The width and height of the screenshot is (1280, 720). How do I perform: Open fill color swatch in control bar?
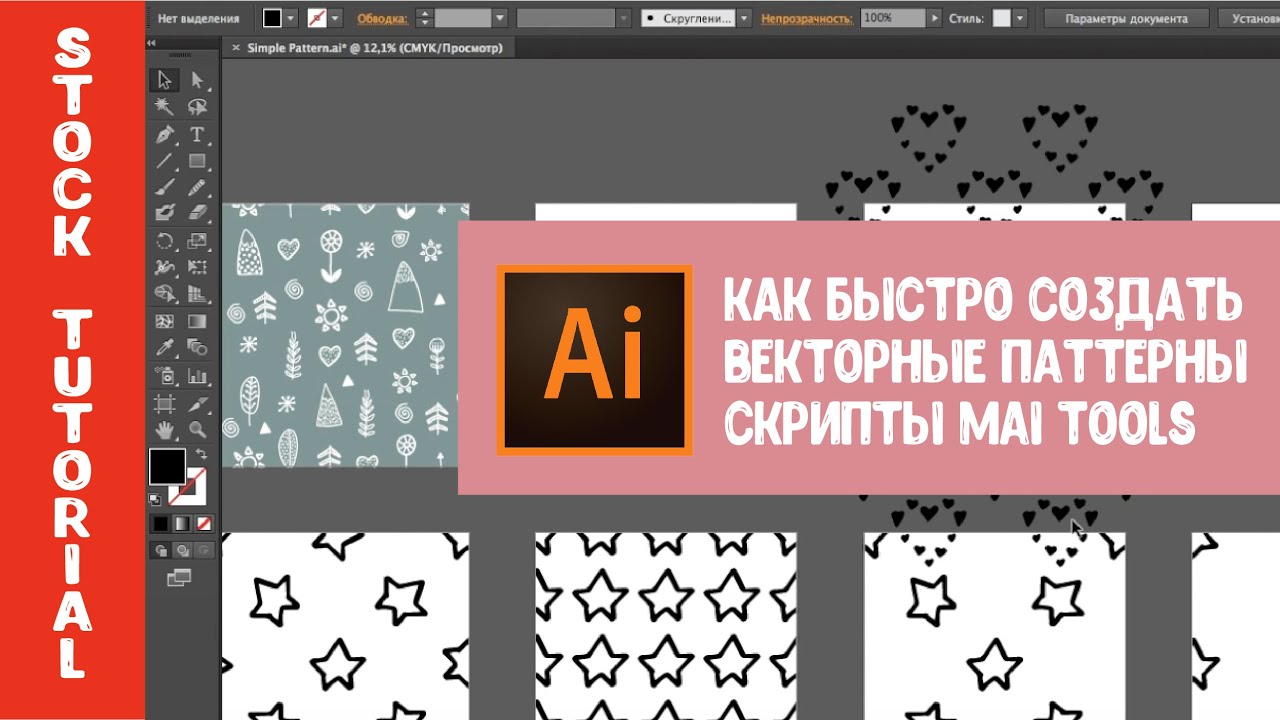(x=273, y=18)
